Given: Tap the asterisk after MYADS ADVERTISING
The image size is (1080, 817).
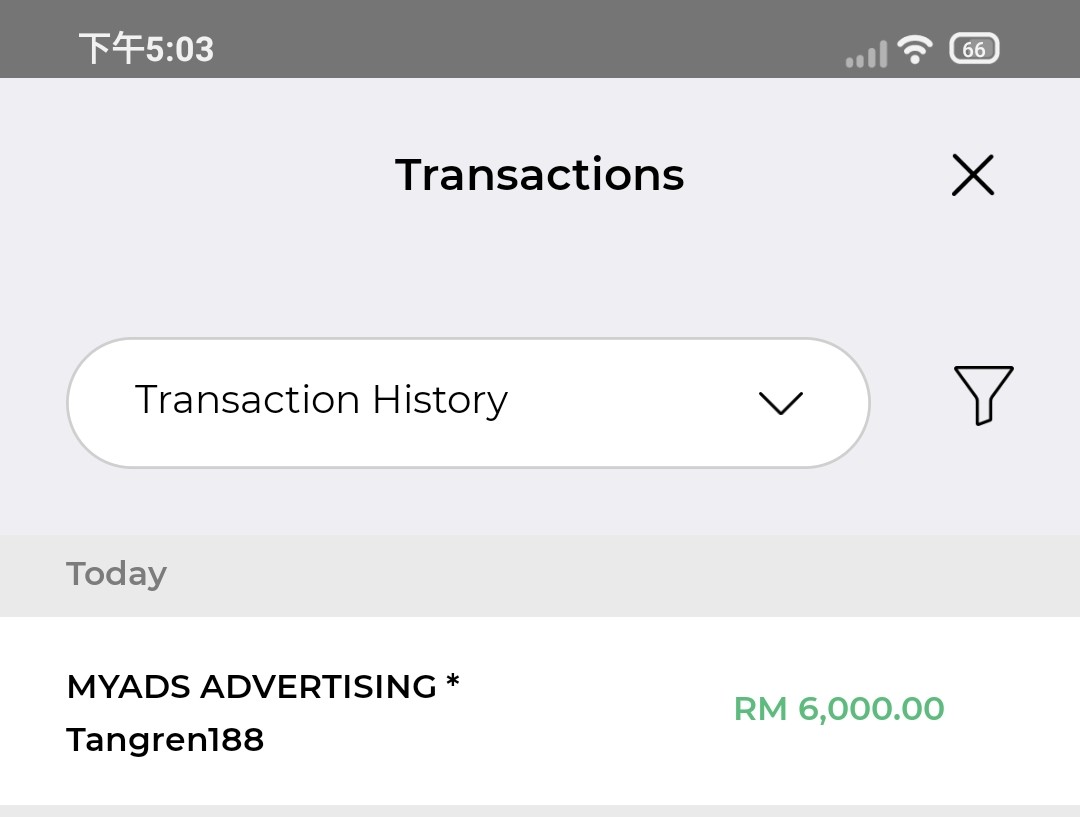Looking at the screenshot, I should click(453, 682).
